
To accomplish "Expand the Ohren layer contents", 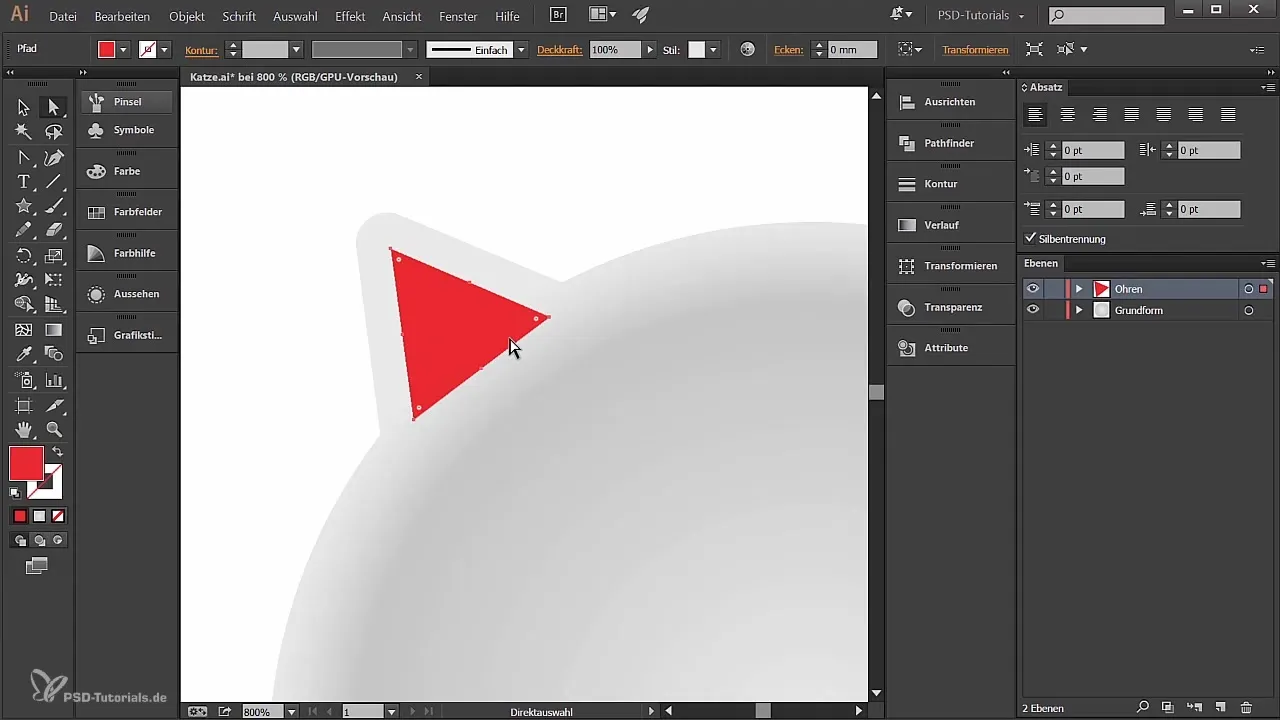I will coord(1078,289).
